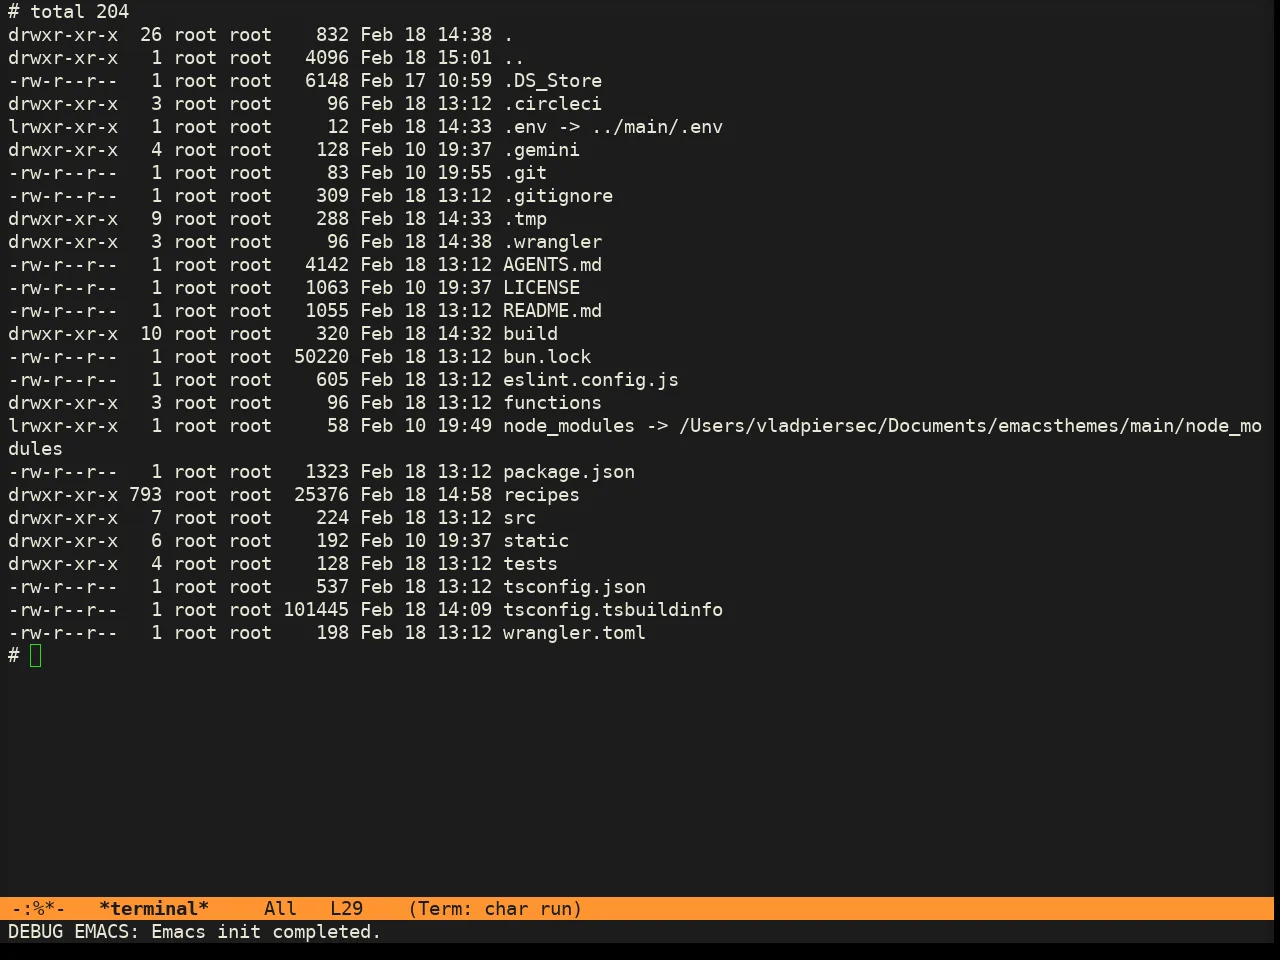Image resolution: width=1280 pixels, height=960 pixels.
Task: Click the *terminal* buffer name in mode line
Action: point(154,909)
